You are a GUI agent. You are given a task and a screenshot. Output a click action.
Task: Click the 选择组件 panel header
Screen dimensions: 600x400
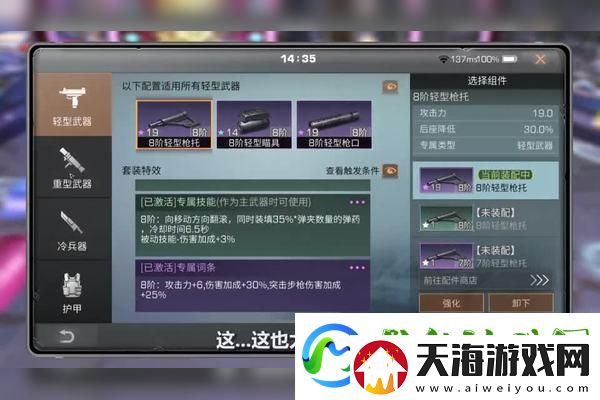click(x=487, y=80)
